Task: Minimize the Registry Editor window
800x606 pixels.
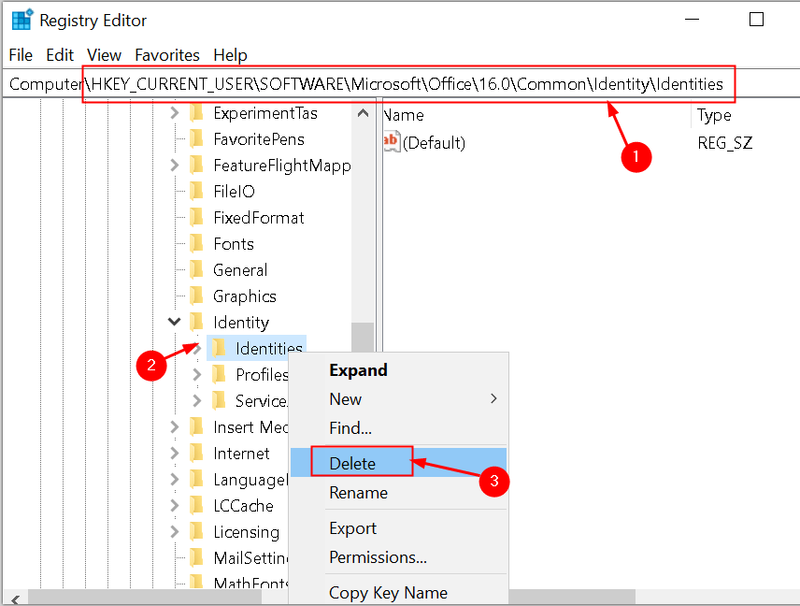Action: pyautogui.click(x=692, y=20)
